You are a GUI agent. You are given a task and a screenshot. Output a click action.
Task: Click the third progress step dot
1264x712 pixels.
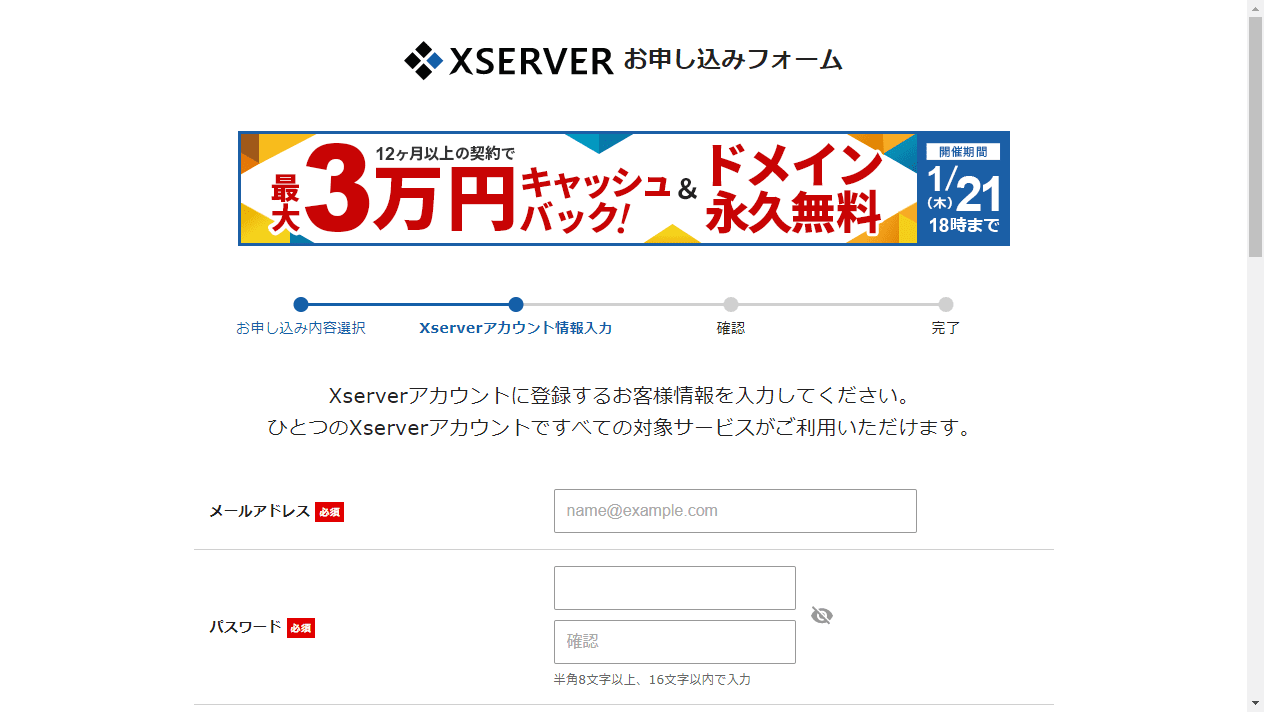point(731,305)
